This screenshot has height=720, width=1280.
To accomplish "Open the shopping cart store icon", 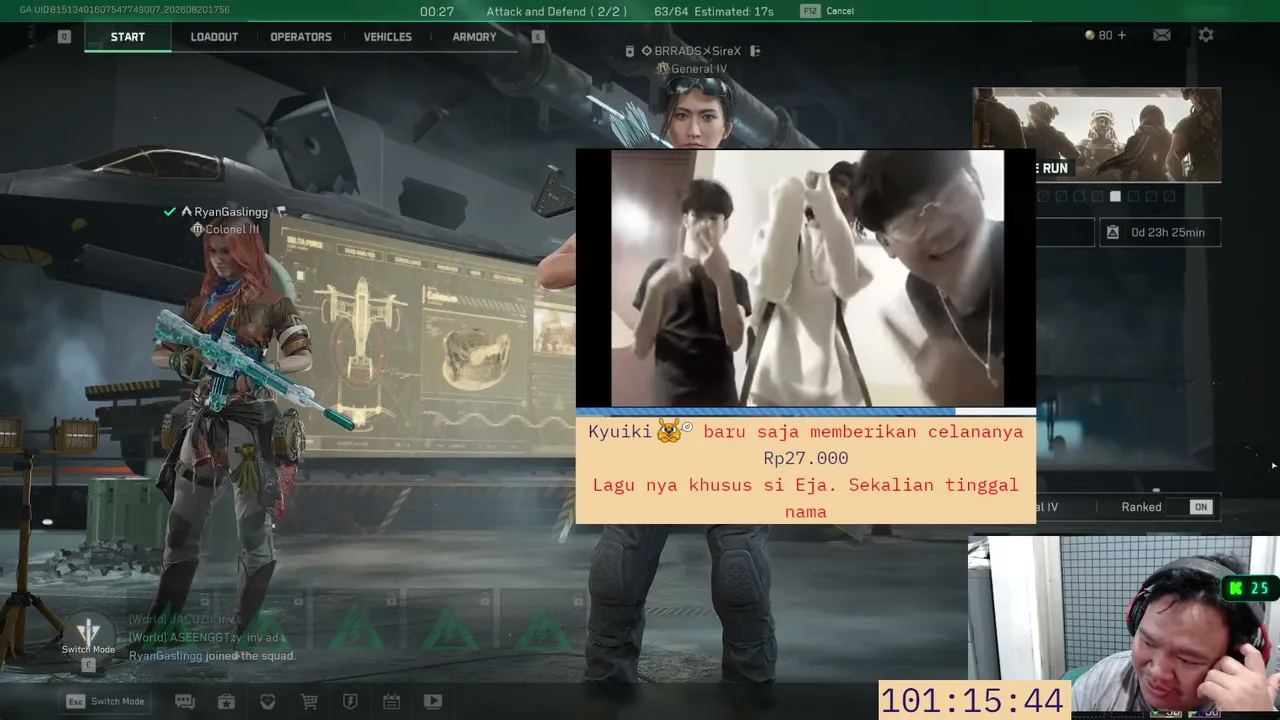I will pyautogui.click(x=309, y=702).
